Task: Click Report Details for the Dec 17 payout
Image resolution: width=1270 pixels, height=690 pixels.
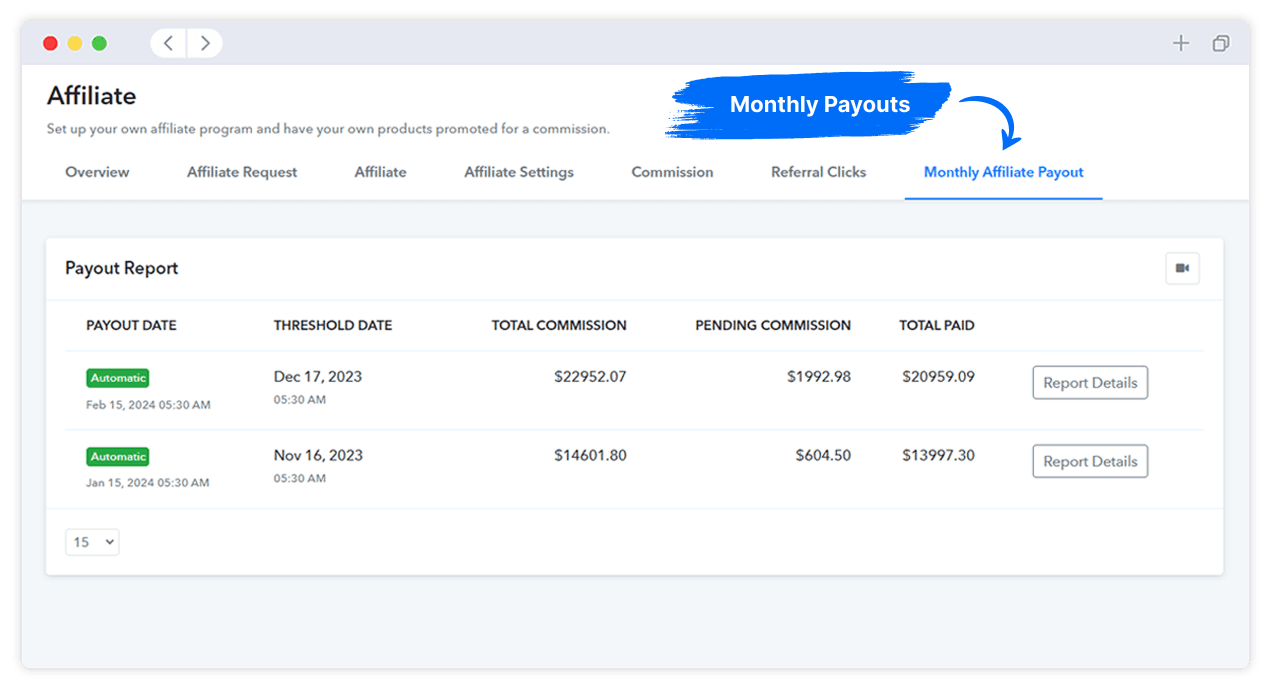Action: (1090, 382)
